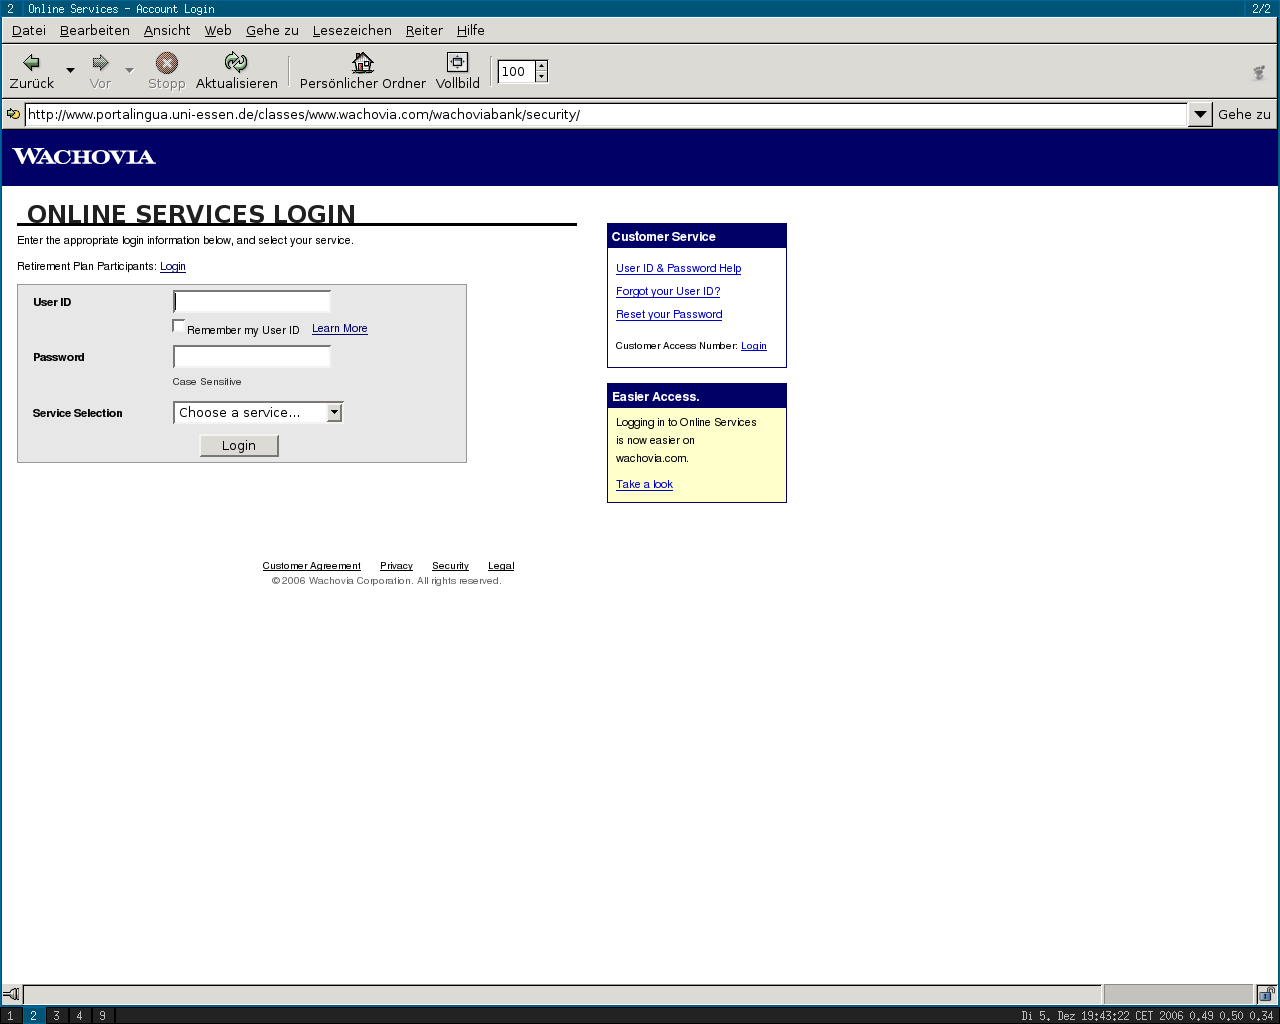Click the 2/2 window indicator in title bar
1280x1024 pixels.
tap(1261, 9)
